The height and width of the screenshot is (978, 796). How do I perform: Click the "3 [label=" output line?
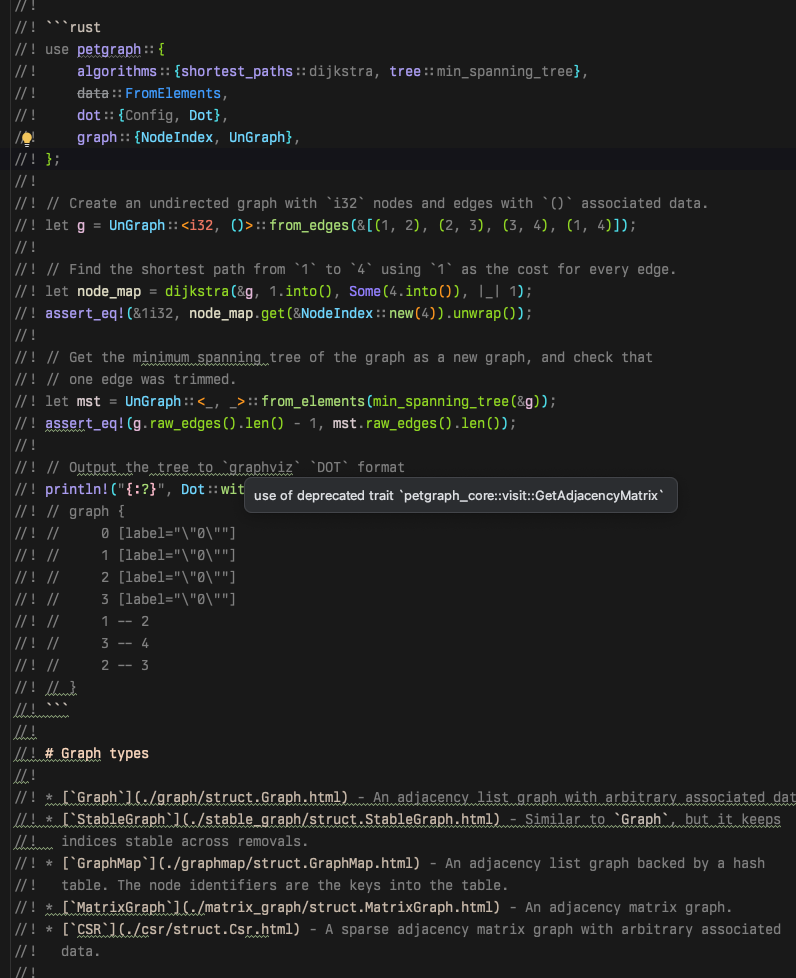[x=168, y=599]
